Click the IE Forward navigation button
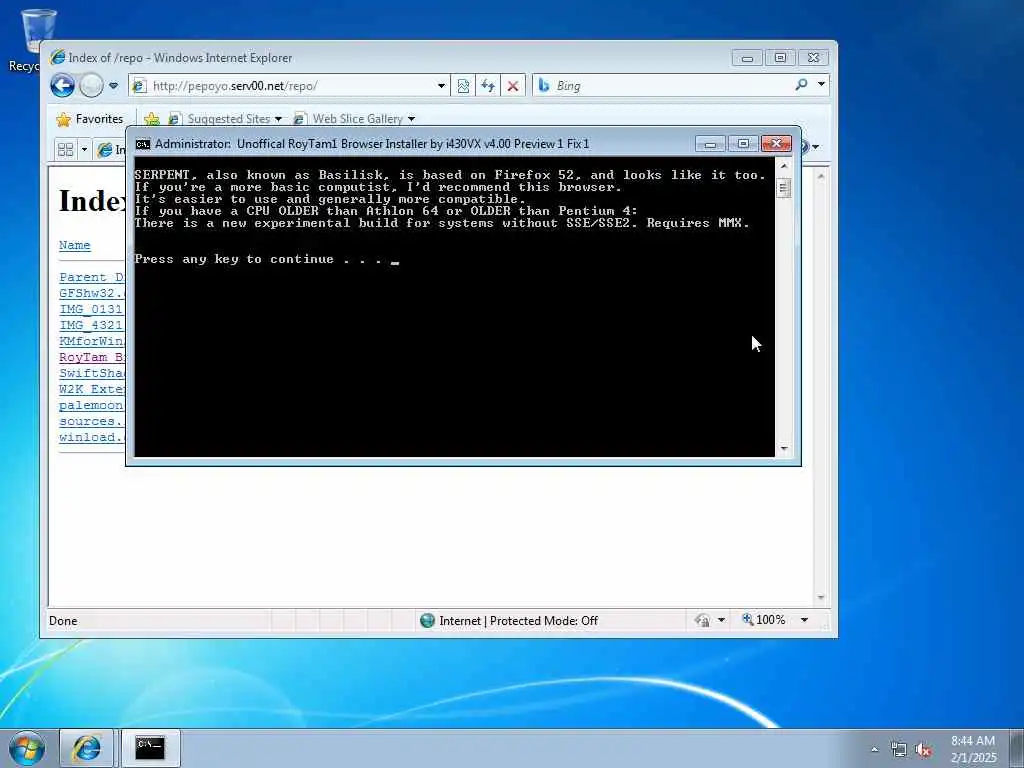 tap(91, 86)
